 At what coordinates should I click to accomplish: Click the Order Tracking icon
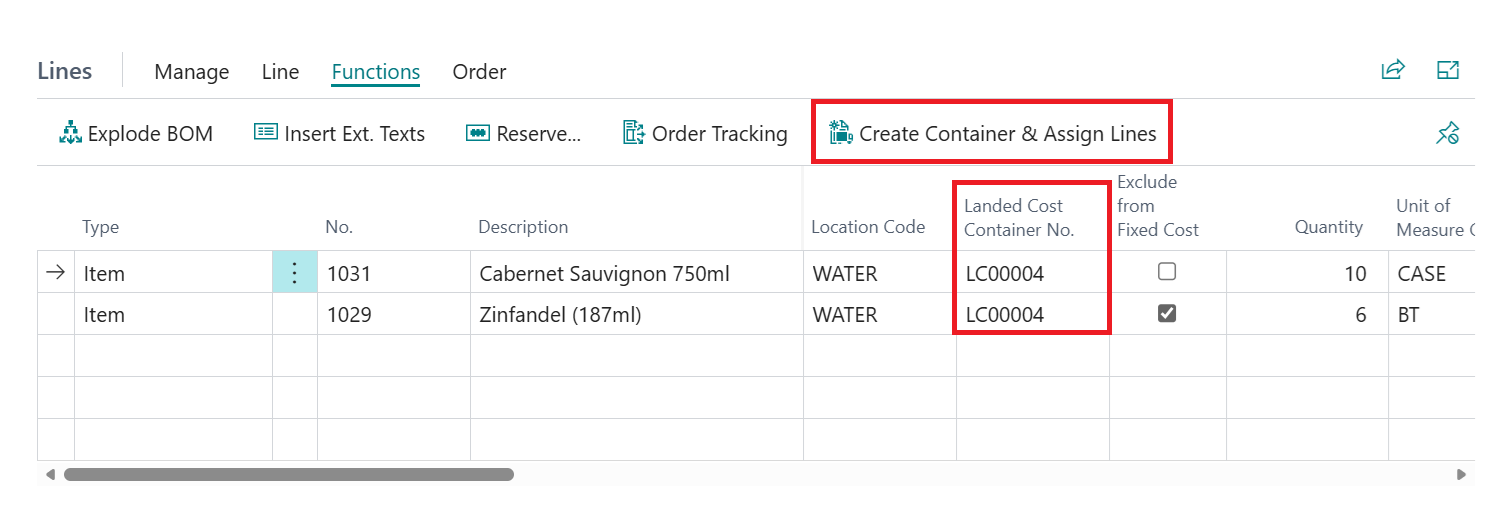pos(634,134)
